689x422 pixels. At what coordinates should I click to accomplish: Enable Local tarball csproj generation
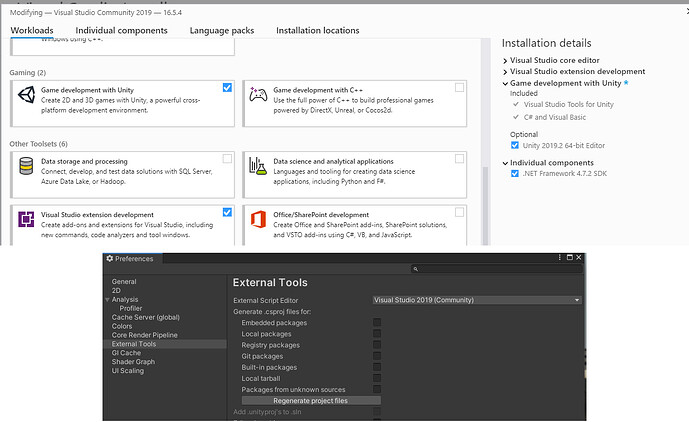click(377, 378)
